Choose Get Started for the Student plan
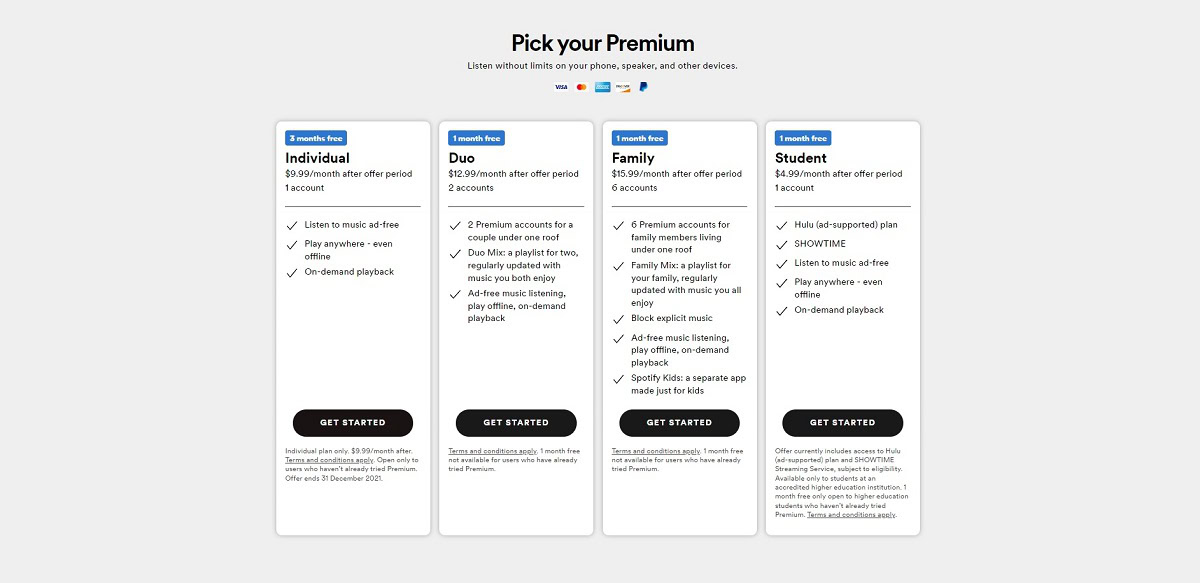The image size is (1200, 583). point(842,423)
